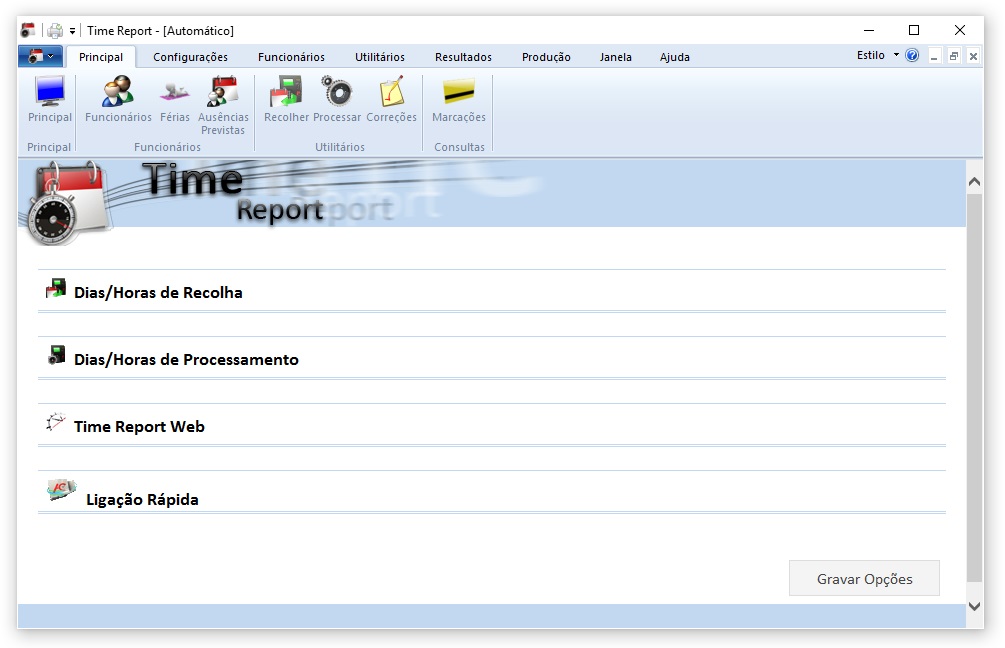Viewport: 1005px width, 648px height.
Task: Open the Férias ribbon icon
Action: click(x=174, y=99)
